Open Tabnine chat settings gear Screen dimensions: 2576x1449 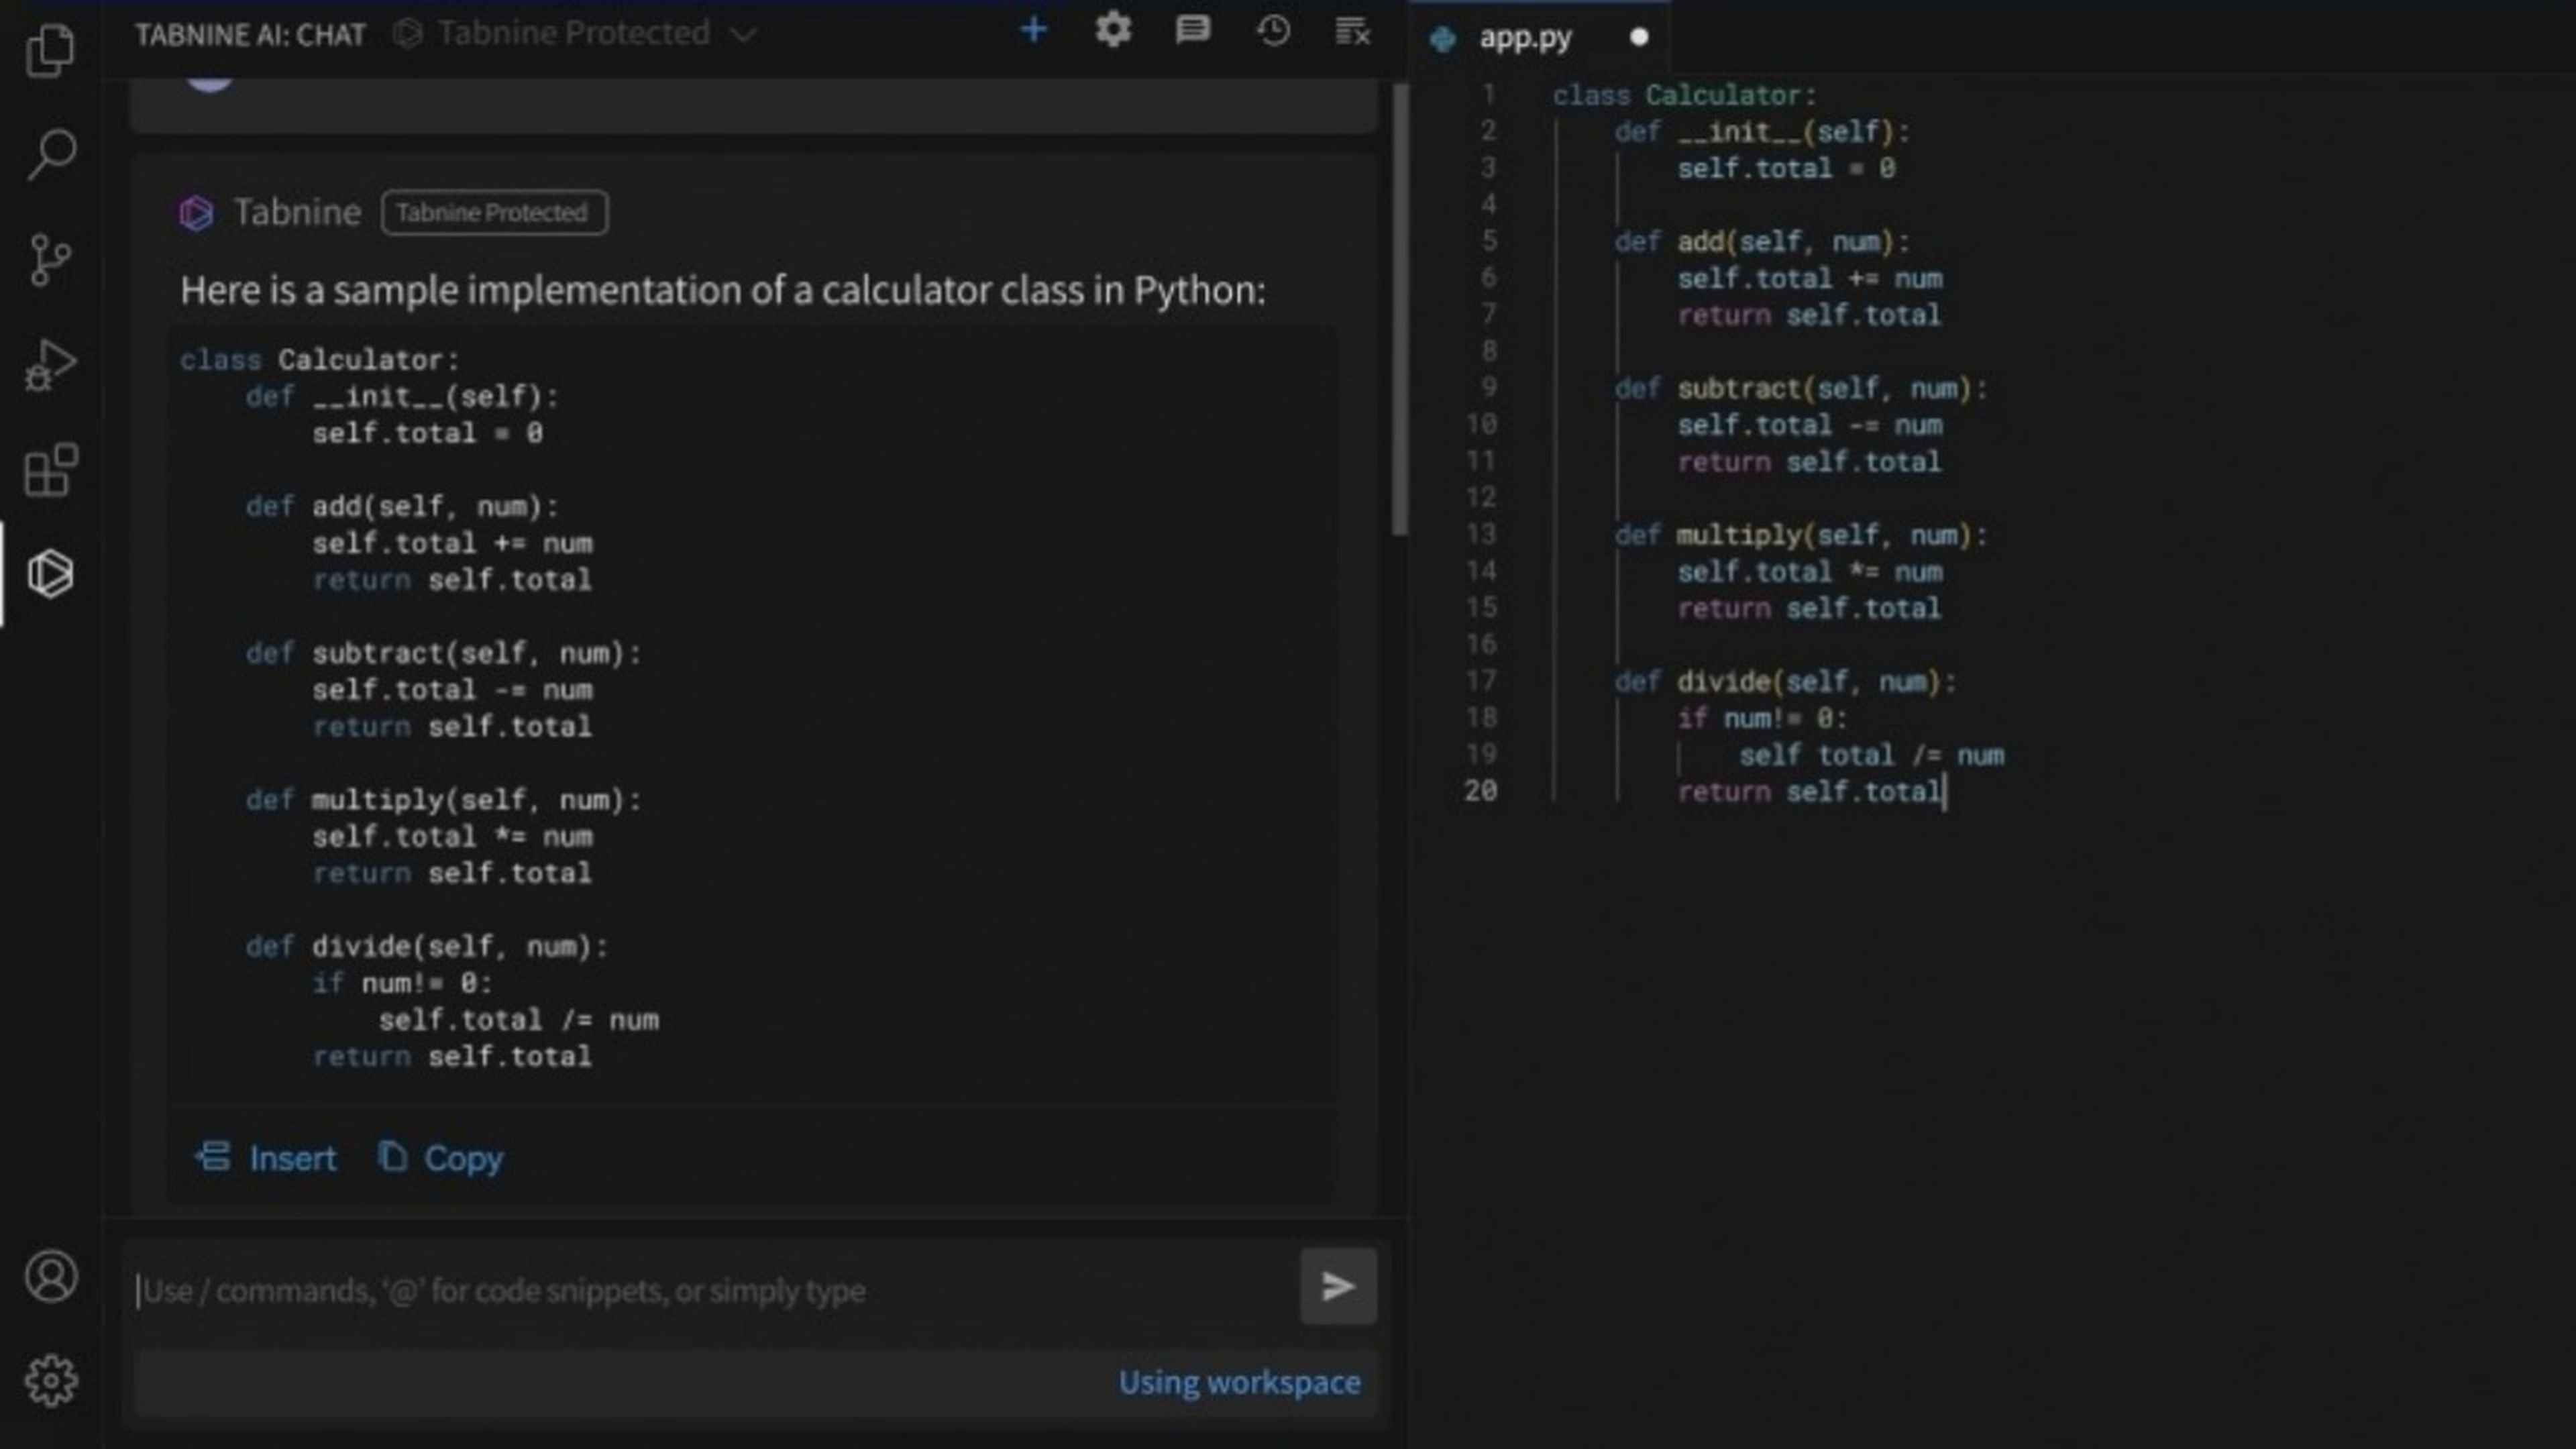1113,31
